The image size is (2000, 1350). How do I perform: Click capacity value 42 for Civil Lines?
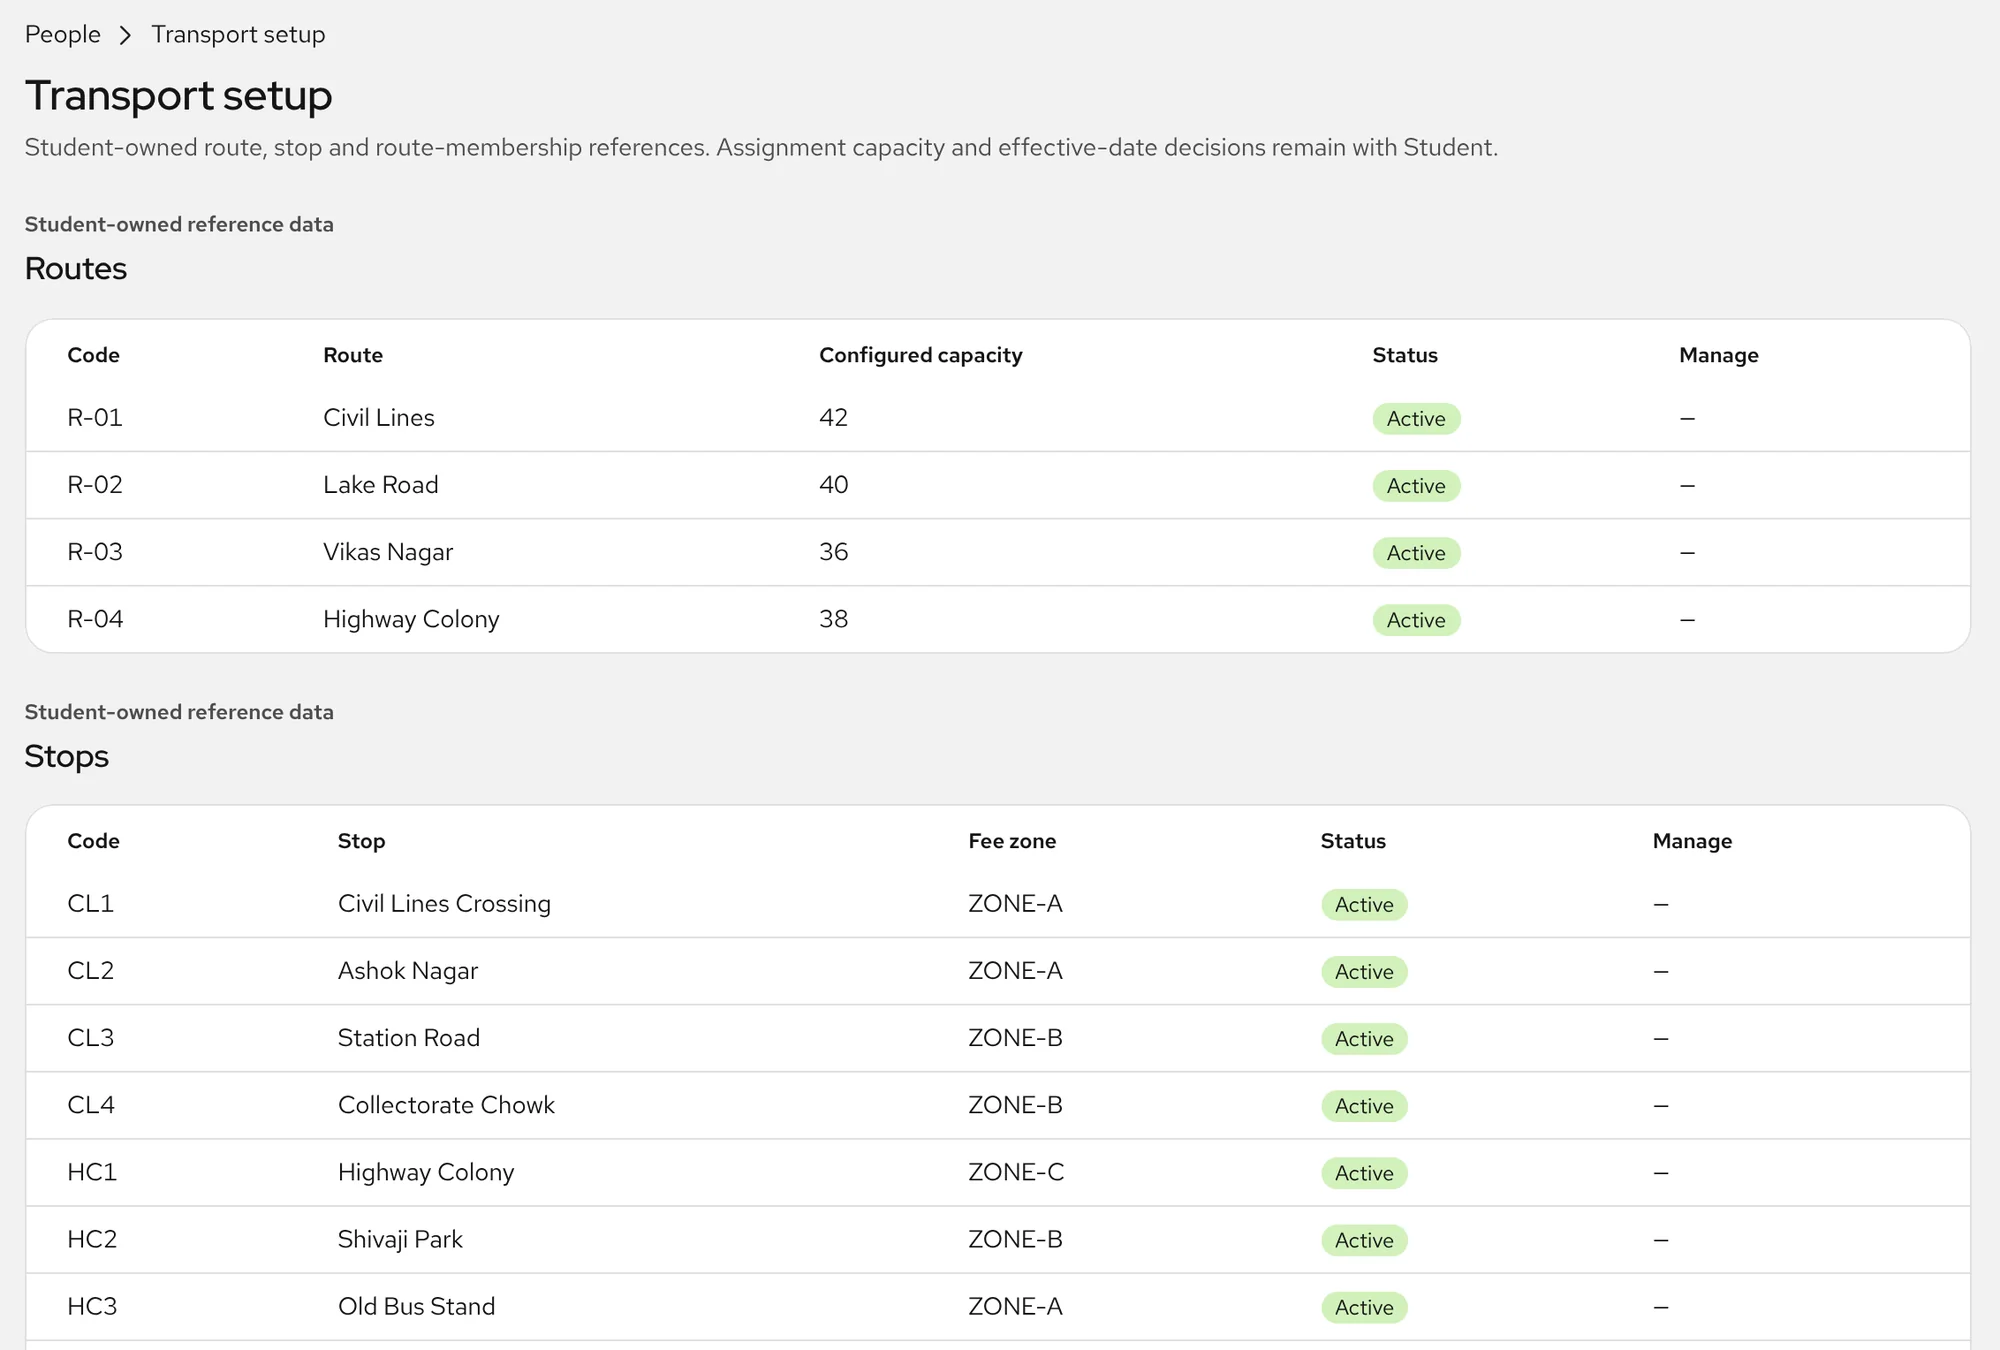tap(833, 417)
